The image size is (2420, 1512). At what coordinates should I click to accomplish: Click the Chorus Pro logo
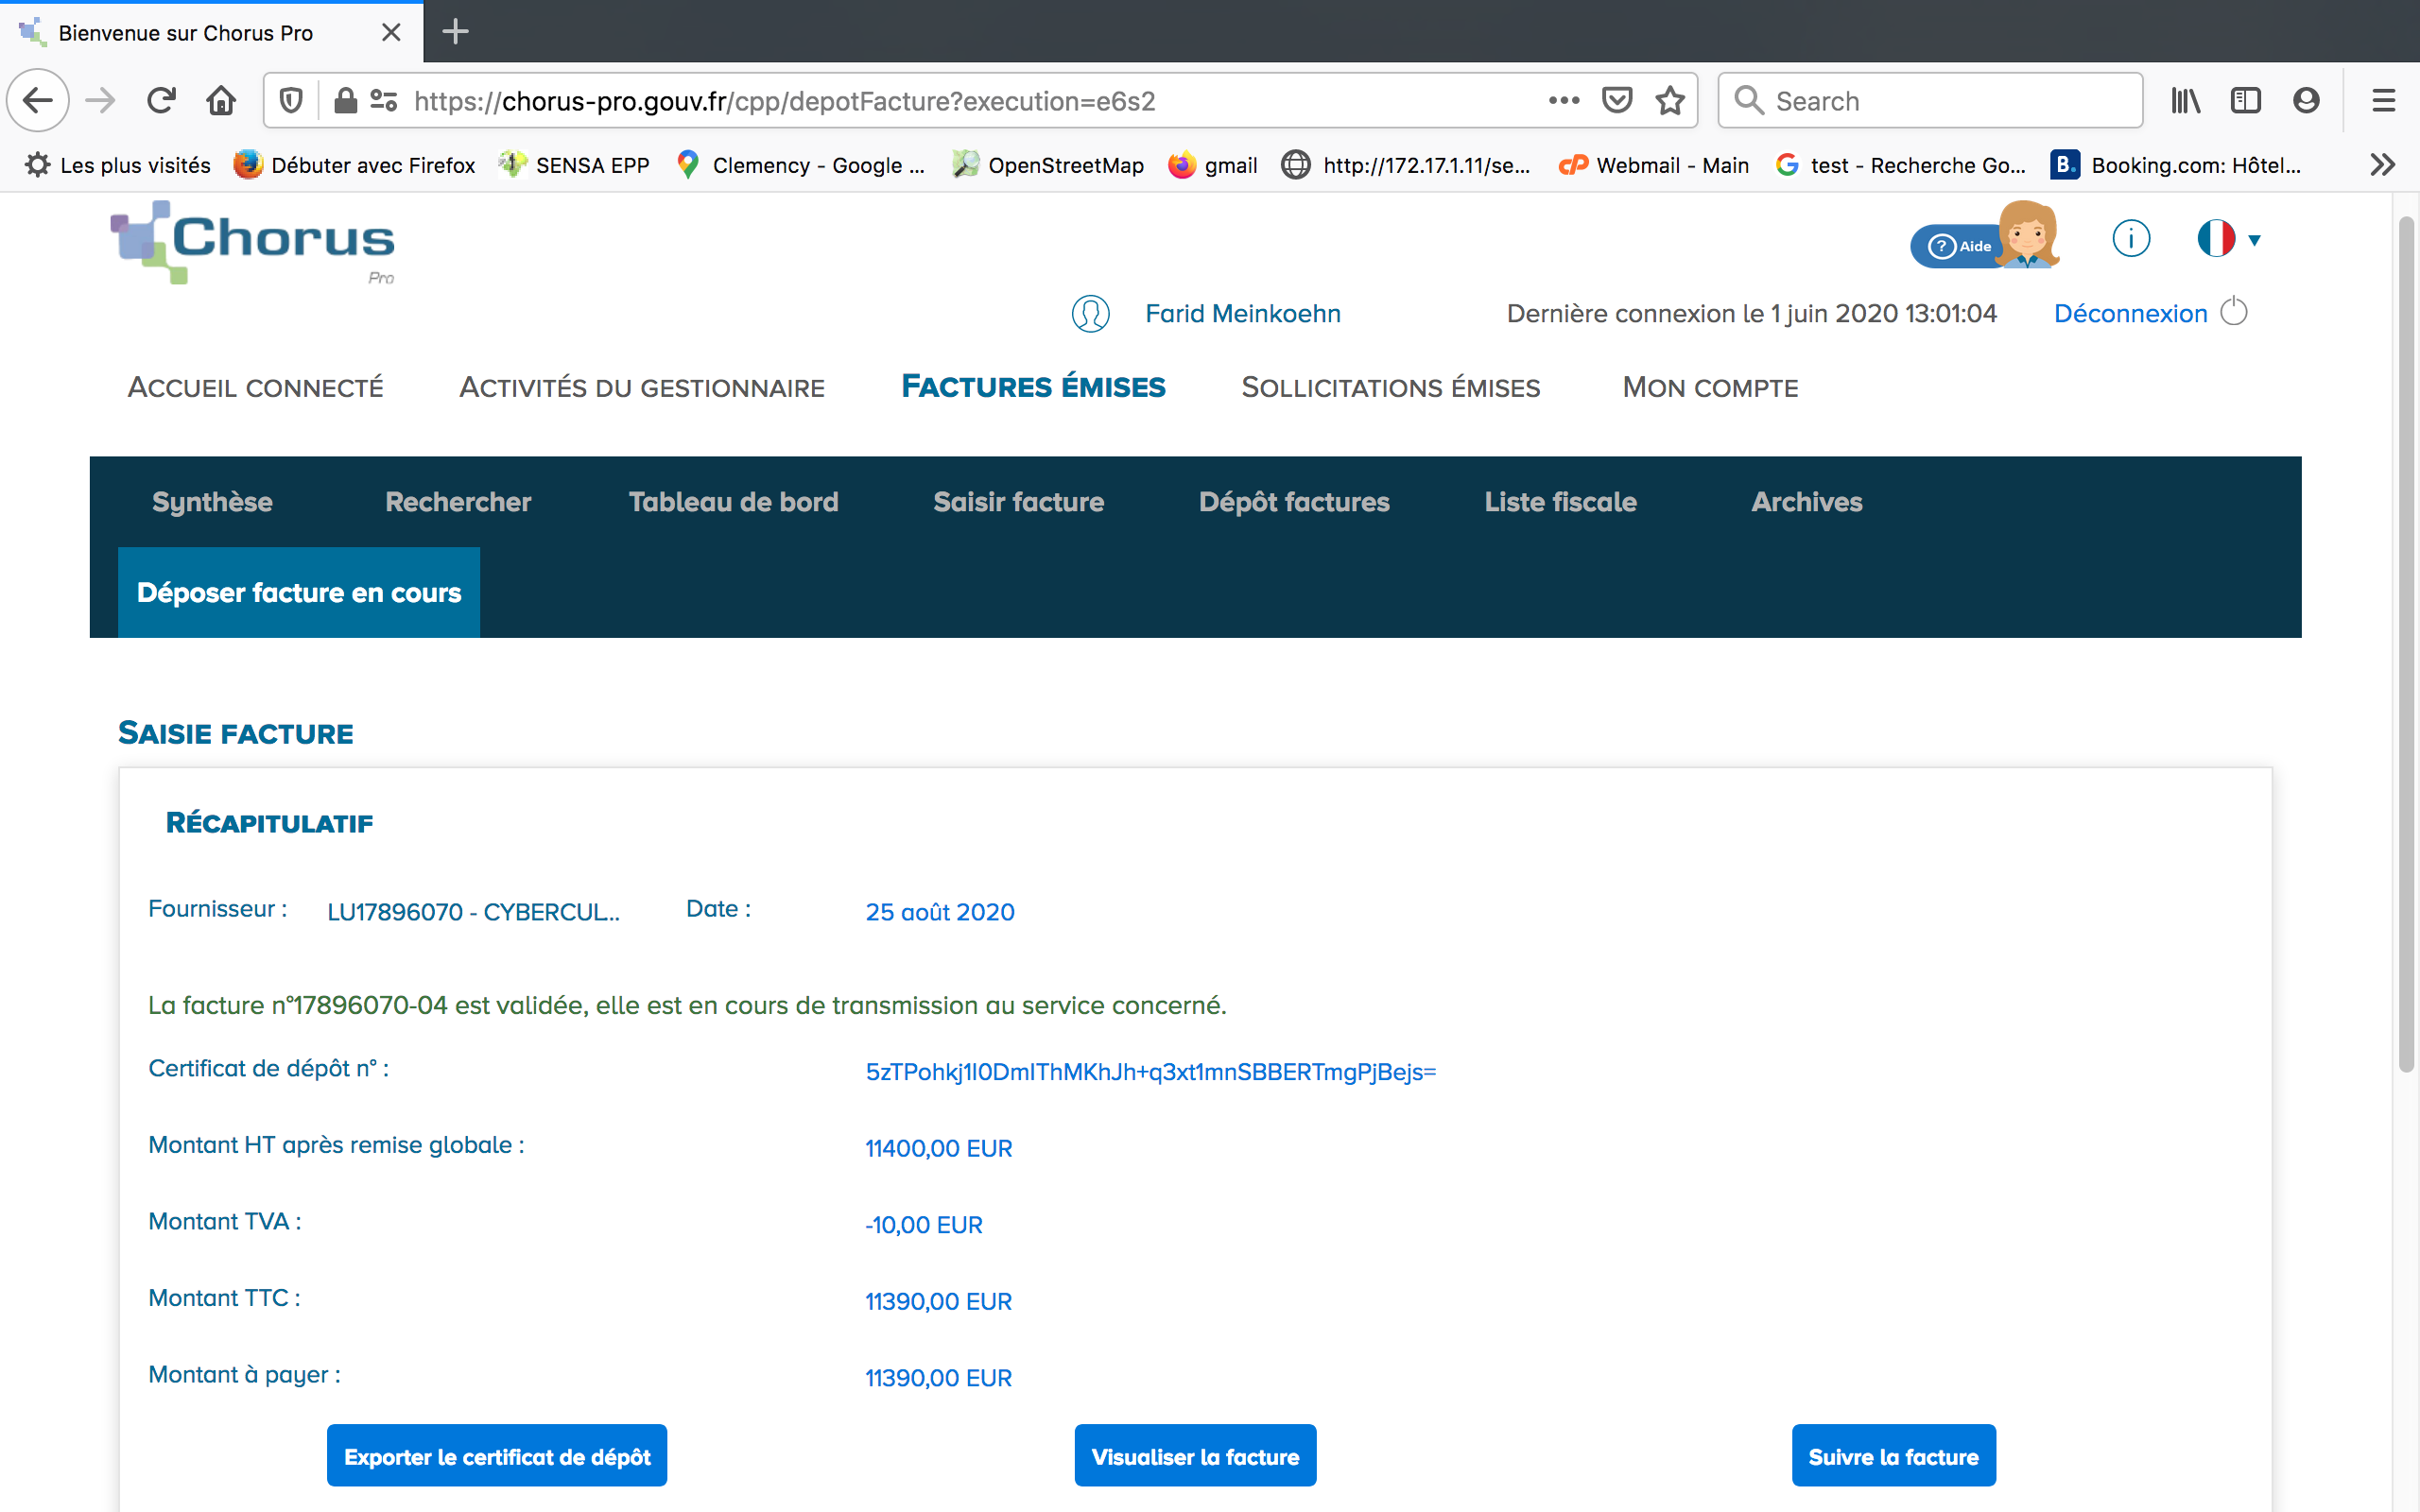[253, 243]
